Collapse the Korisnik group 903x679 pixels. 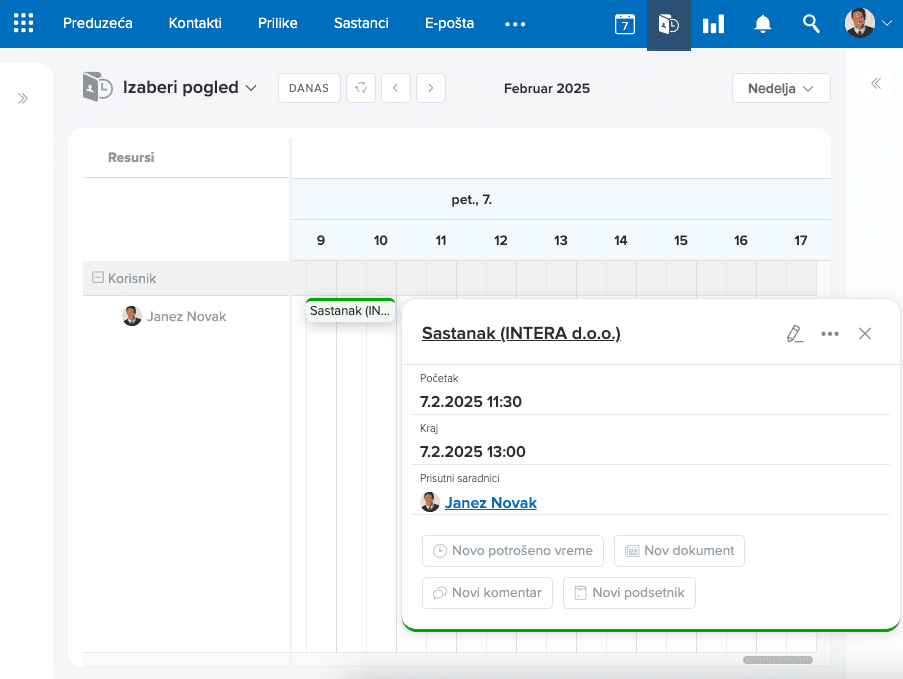(x=98, y=278)
